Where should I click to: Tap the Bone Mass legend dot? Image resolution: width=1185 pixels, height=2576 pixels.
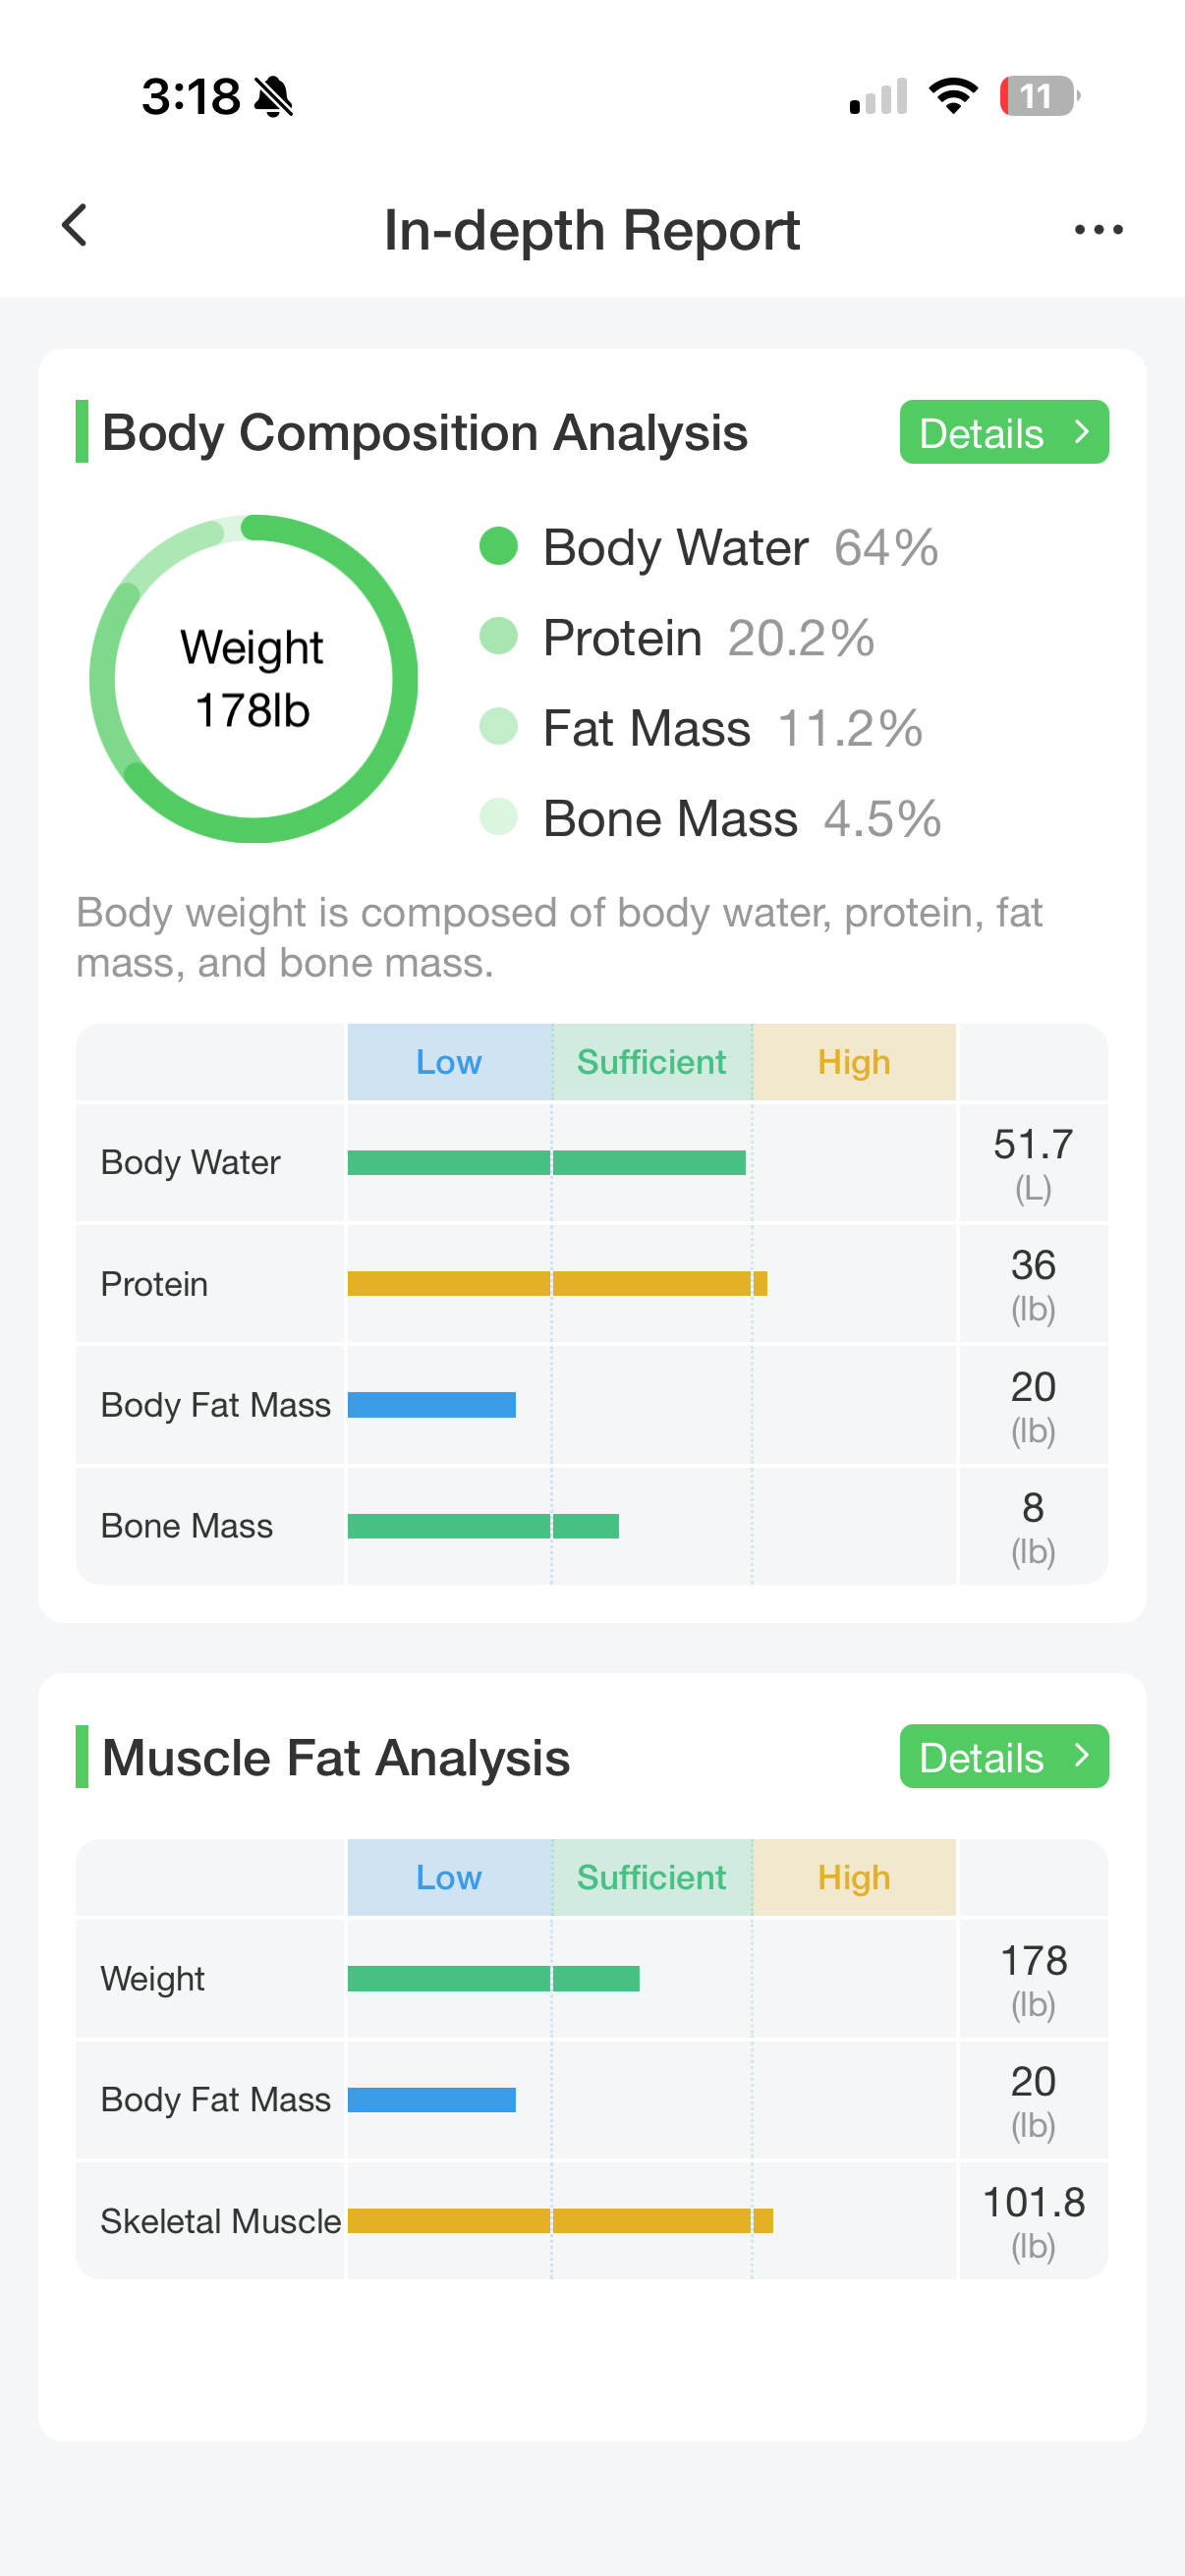[x=498, y=817]
